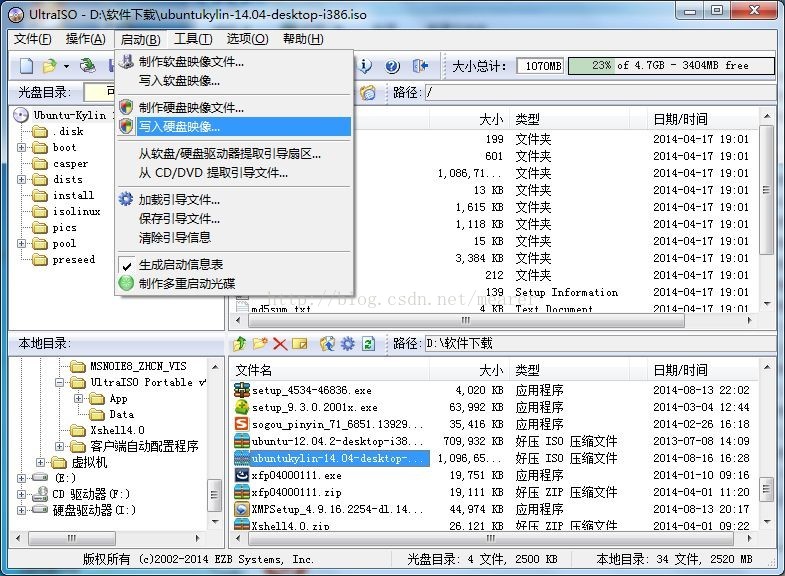Expand the boot folder node

21,148
